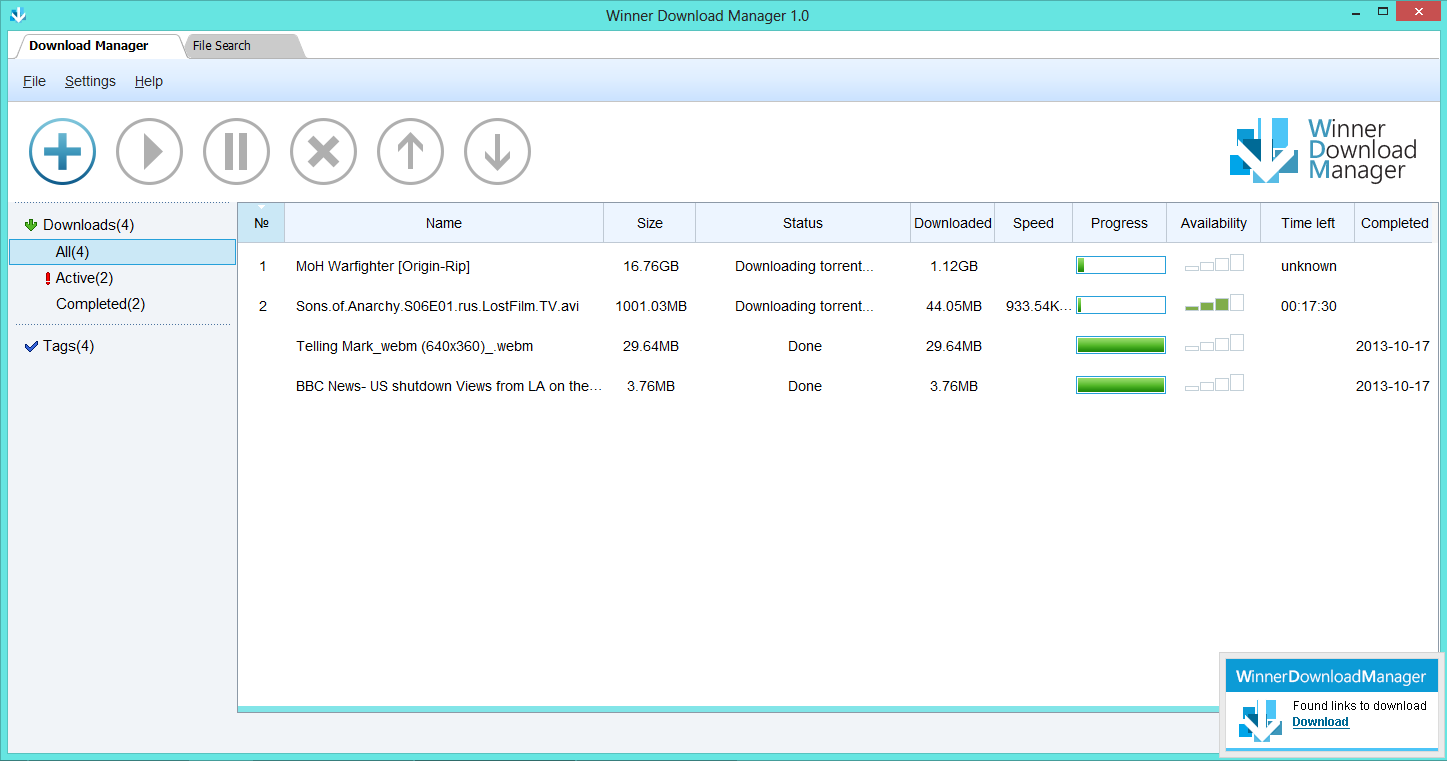Sort by the Speed column header
Image resolution: width=1447 pixels, height=761 pixels.
[1033, 223]
